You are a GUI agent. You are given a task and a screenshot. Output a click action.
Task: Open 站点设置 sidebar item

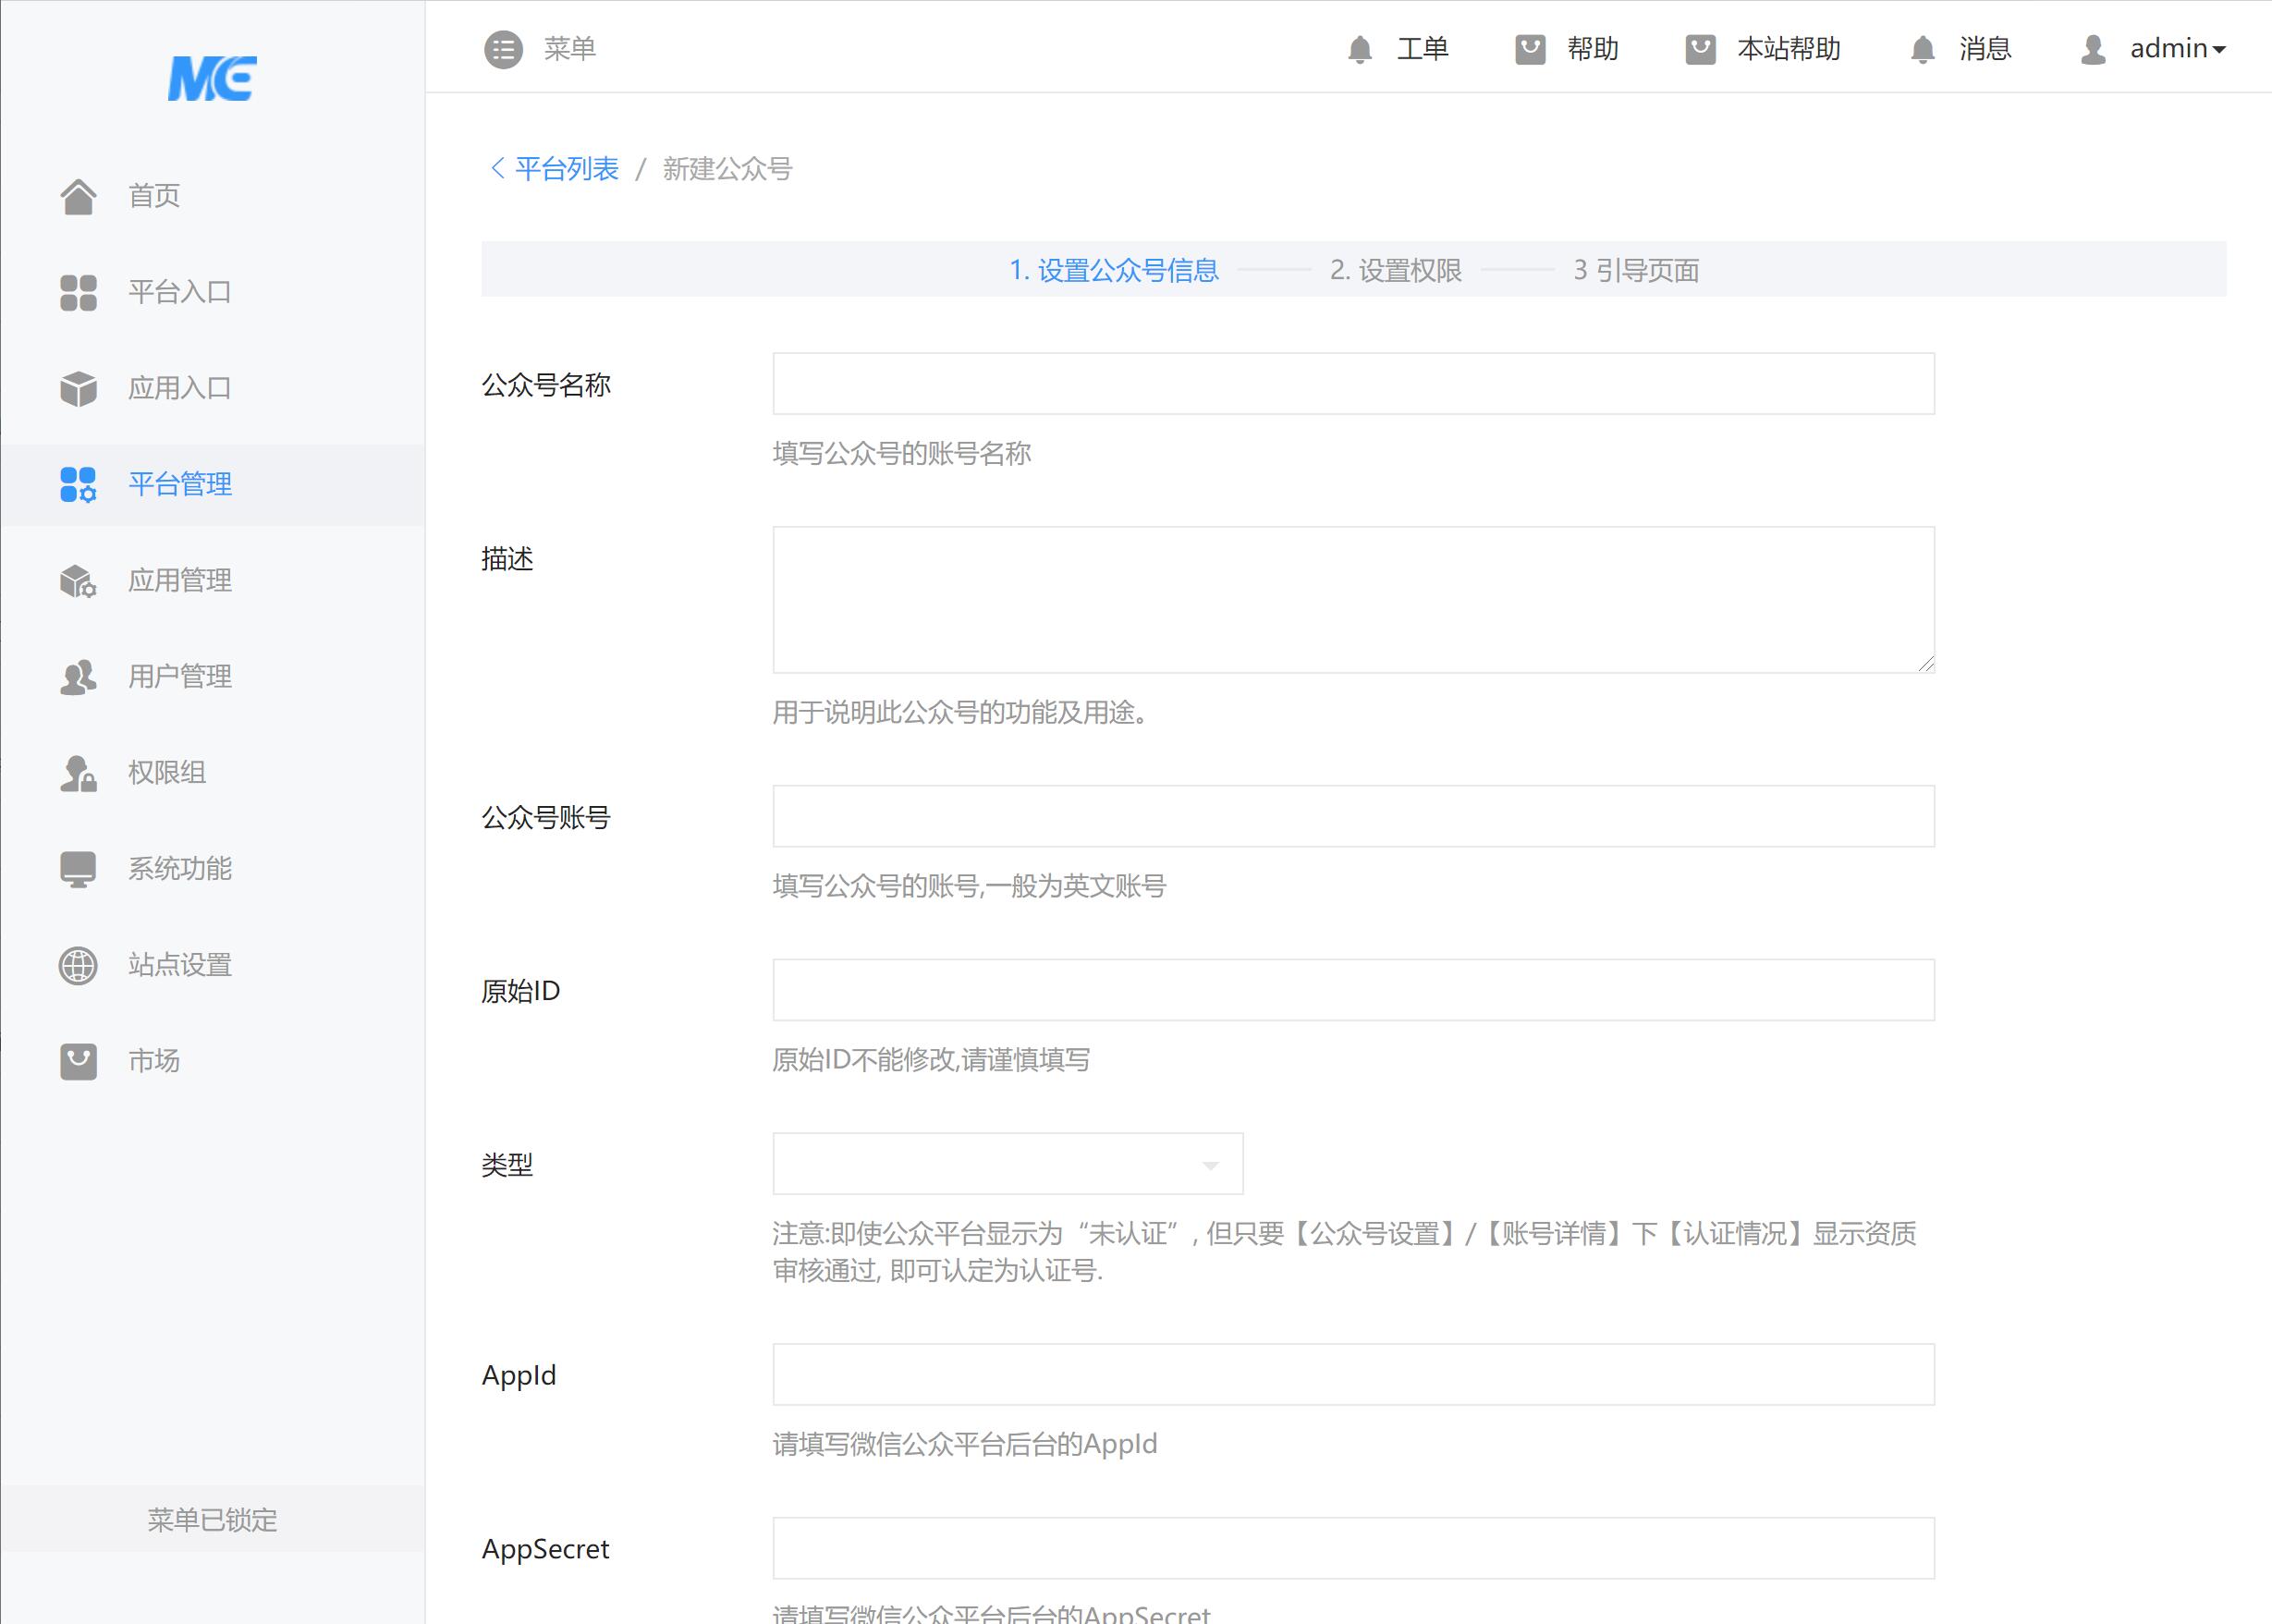(x=212, y=964)
